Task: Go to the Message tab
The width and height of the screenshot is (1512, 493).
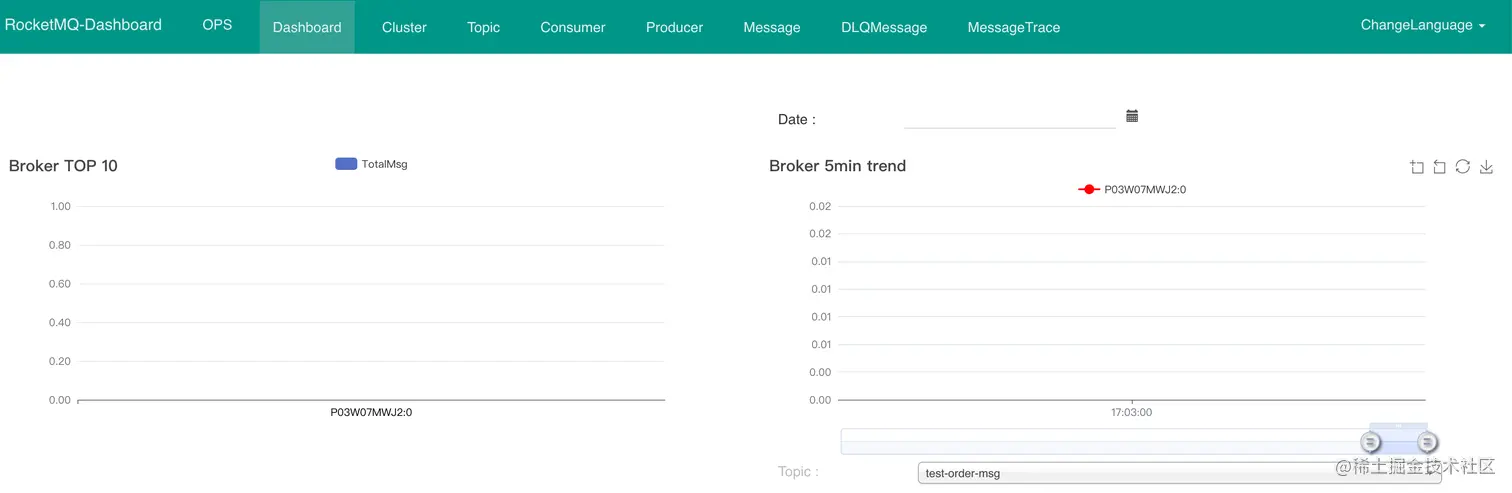Action: pos(772,27)
